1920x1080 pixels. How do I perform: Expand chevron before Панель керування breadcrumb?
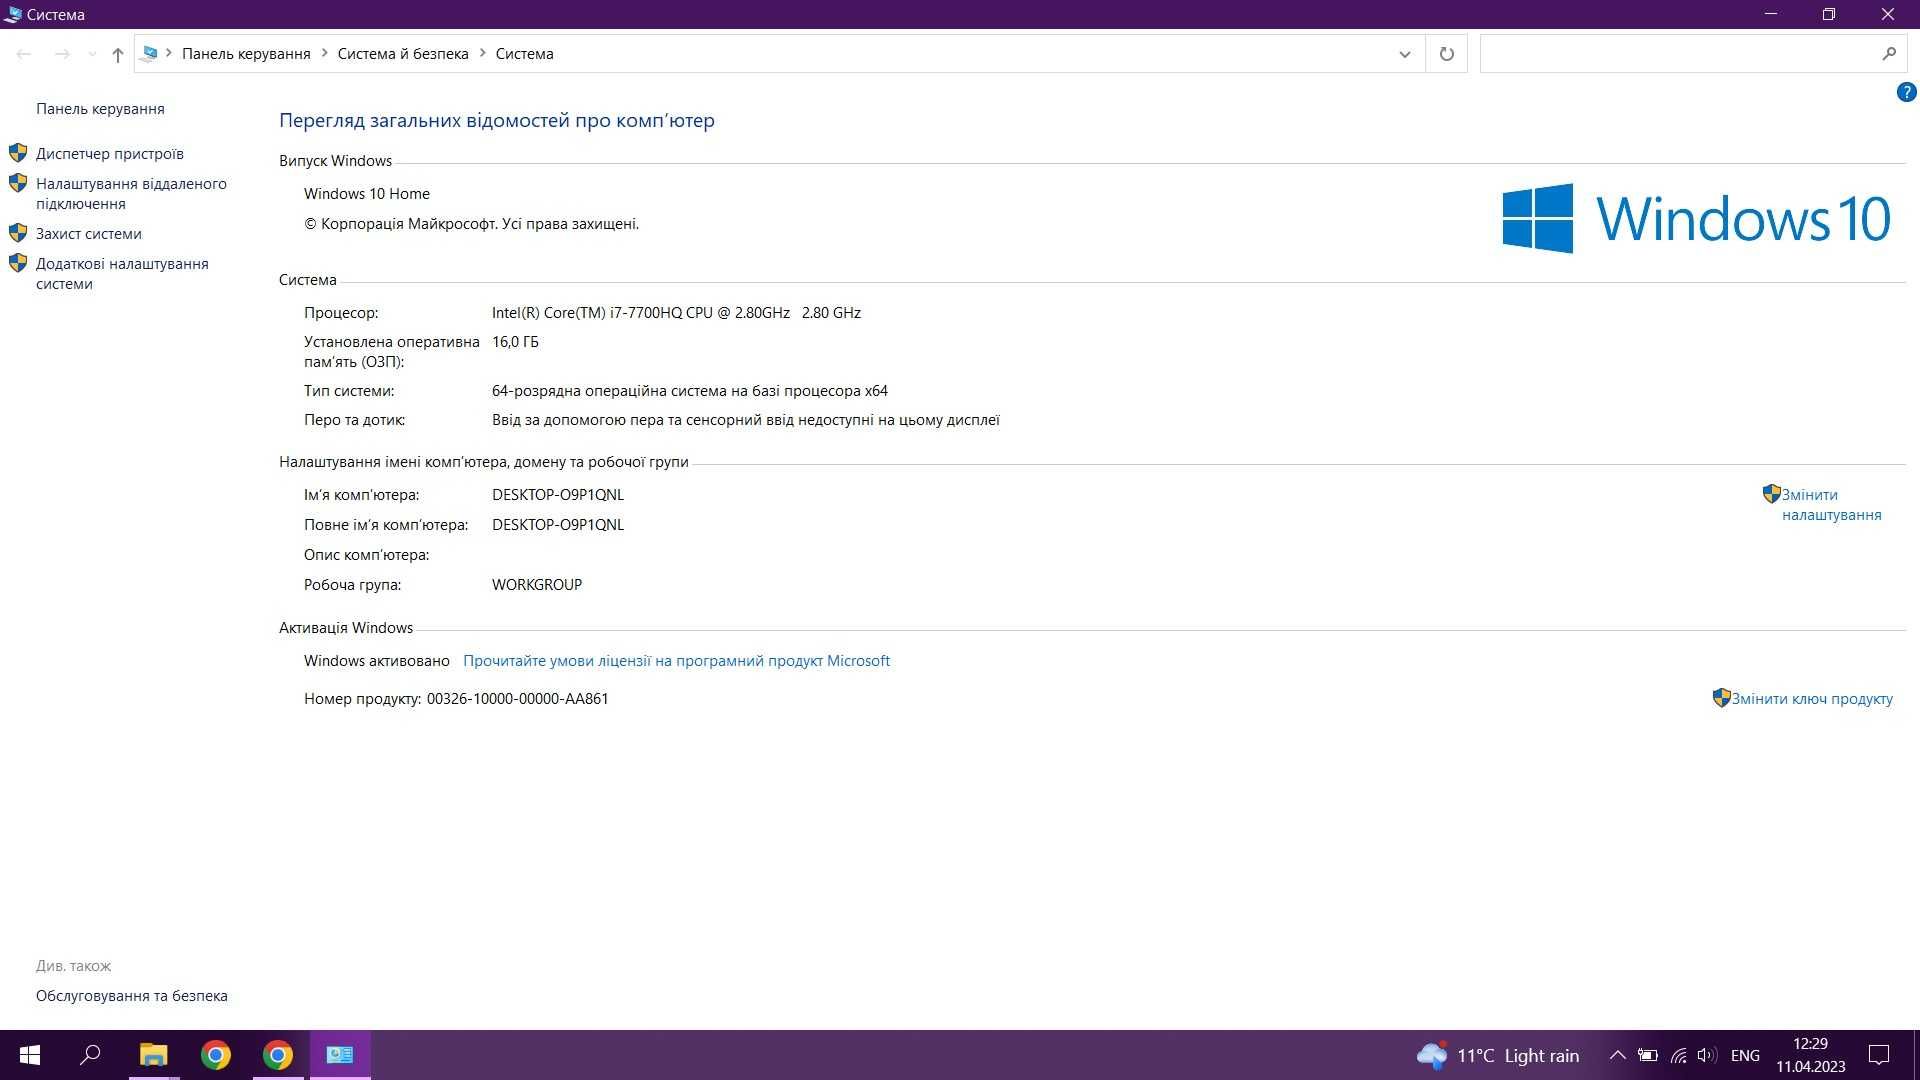(x=169, y=53)
